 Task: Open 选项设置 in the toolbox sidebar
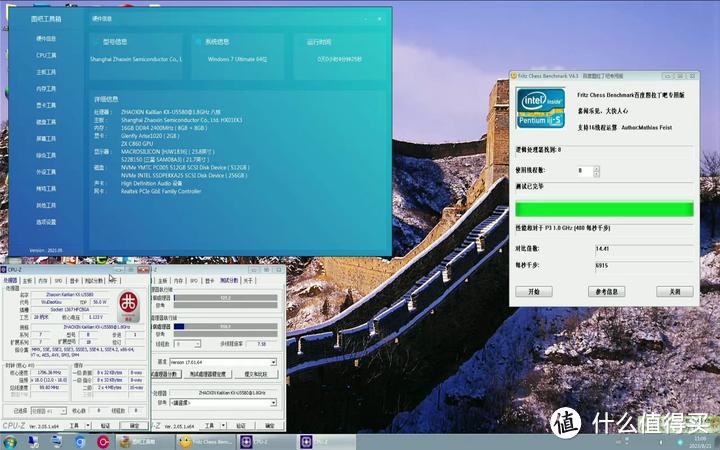click(46, 222)
